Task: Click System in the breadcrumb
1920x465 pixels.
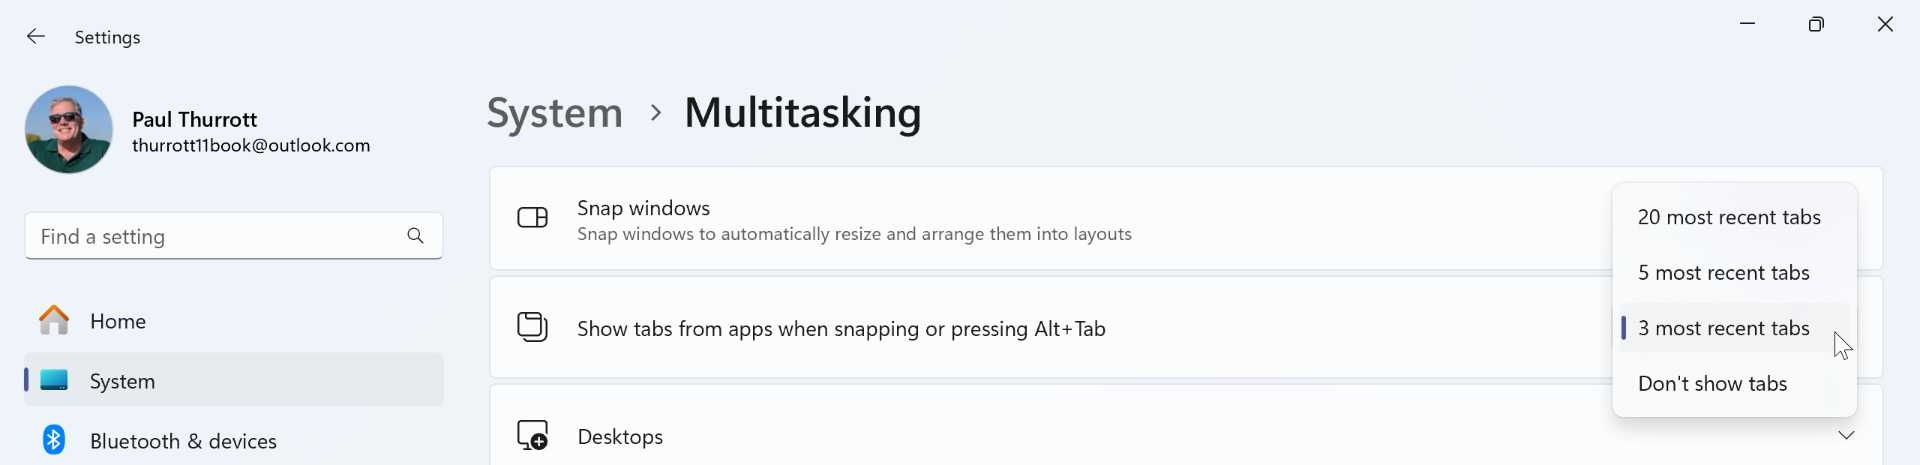Action: point(554,113)
